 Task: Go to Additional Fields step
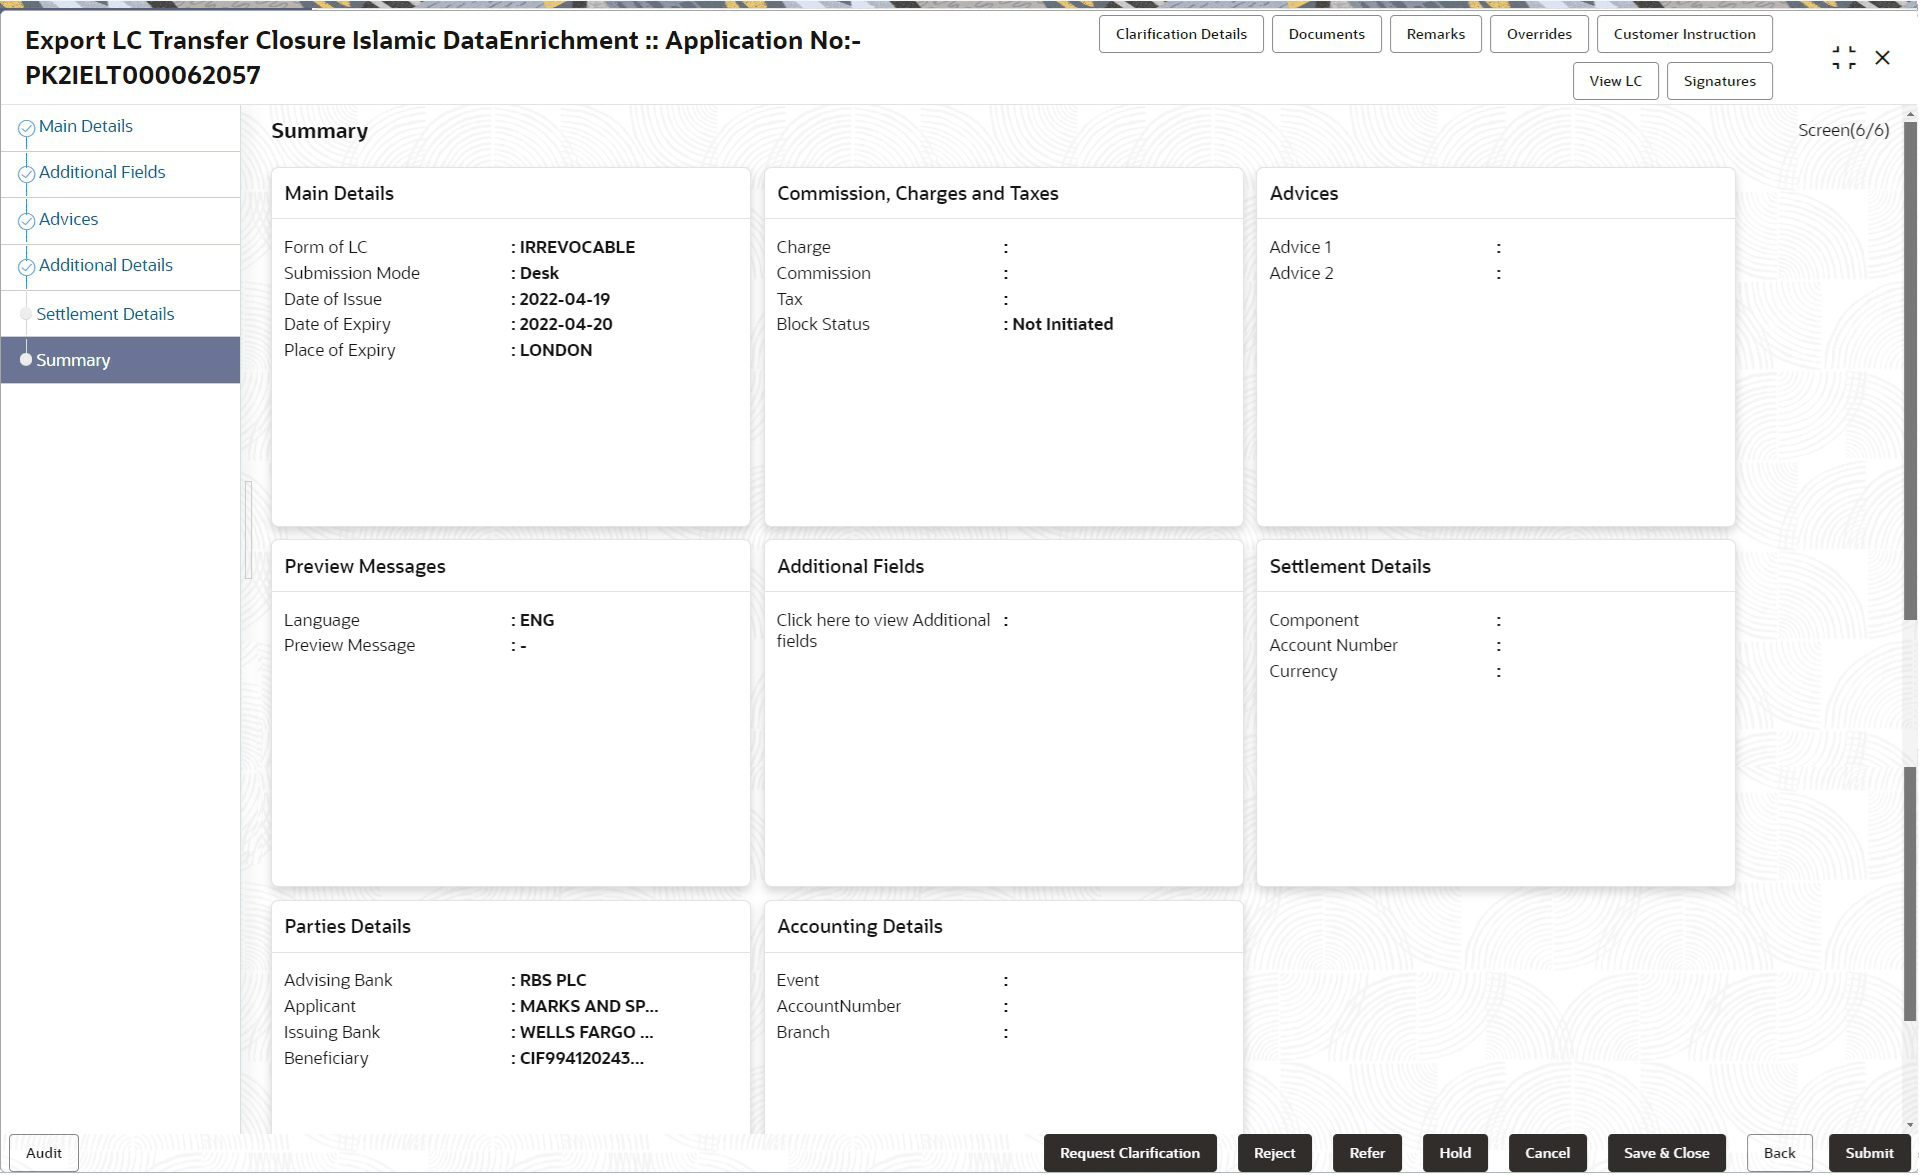coord(101,172)
